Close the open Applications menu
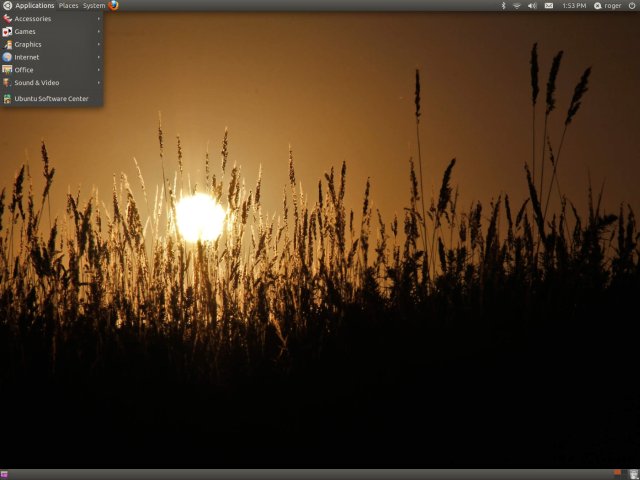The image size is (640, 480). [29, 5]
